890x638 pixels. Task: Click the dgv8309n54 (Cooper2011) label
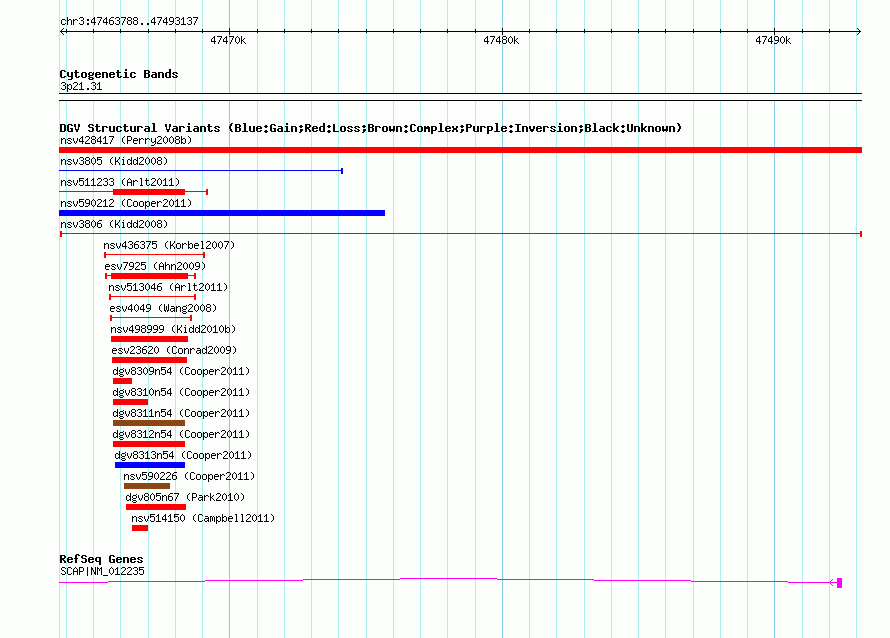[181, 371]
